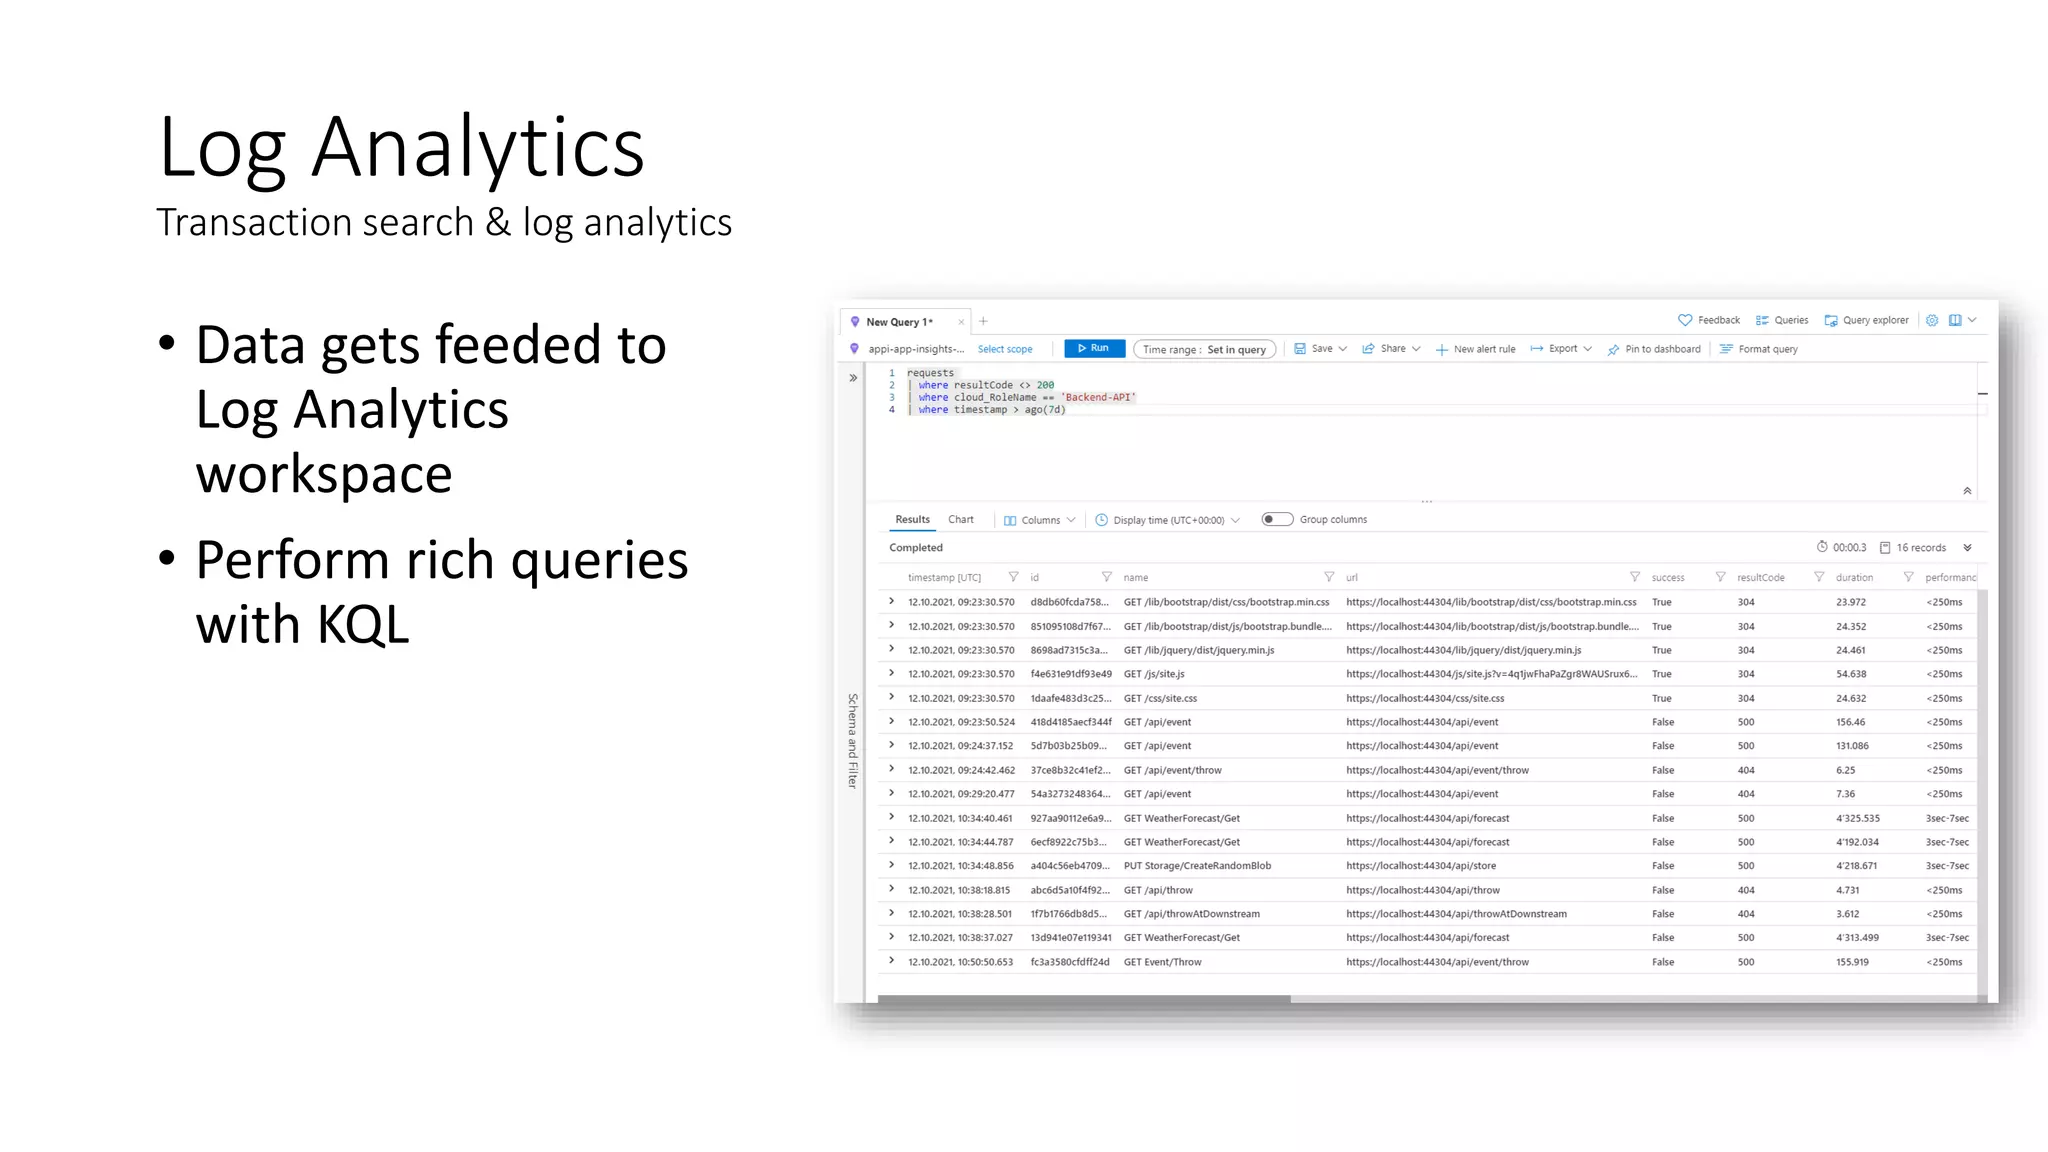Expand the GET Event/Throw row

892,961
